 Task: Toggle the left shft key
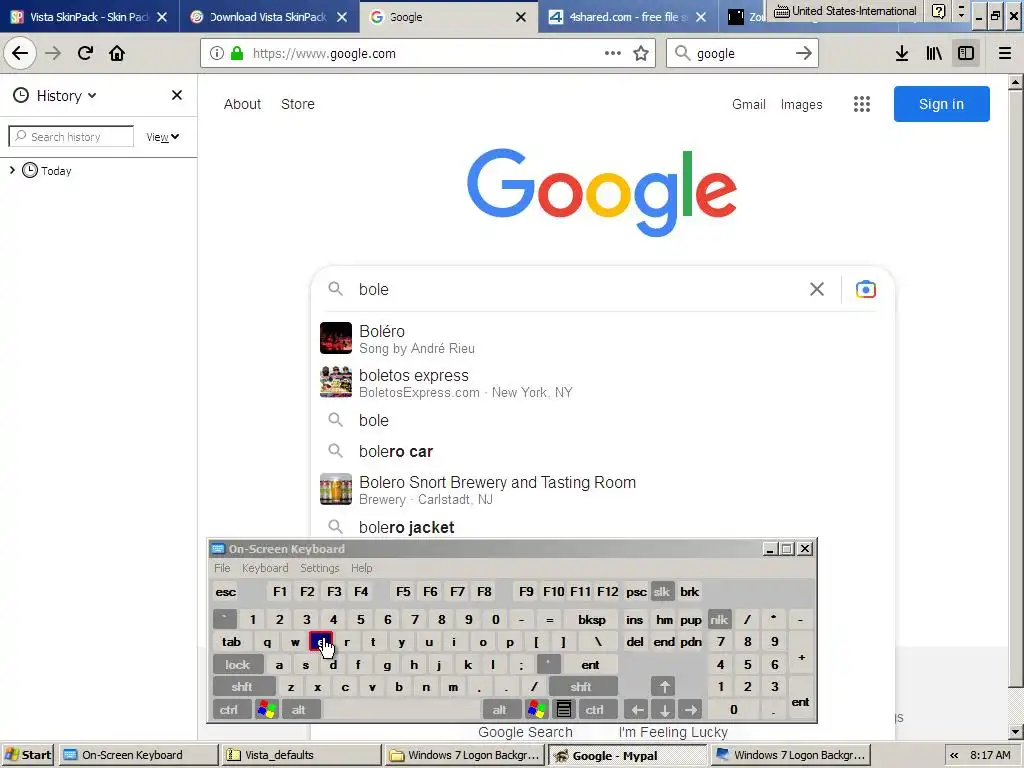click(242, 687)
